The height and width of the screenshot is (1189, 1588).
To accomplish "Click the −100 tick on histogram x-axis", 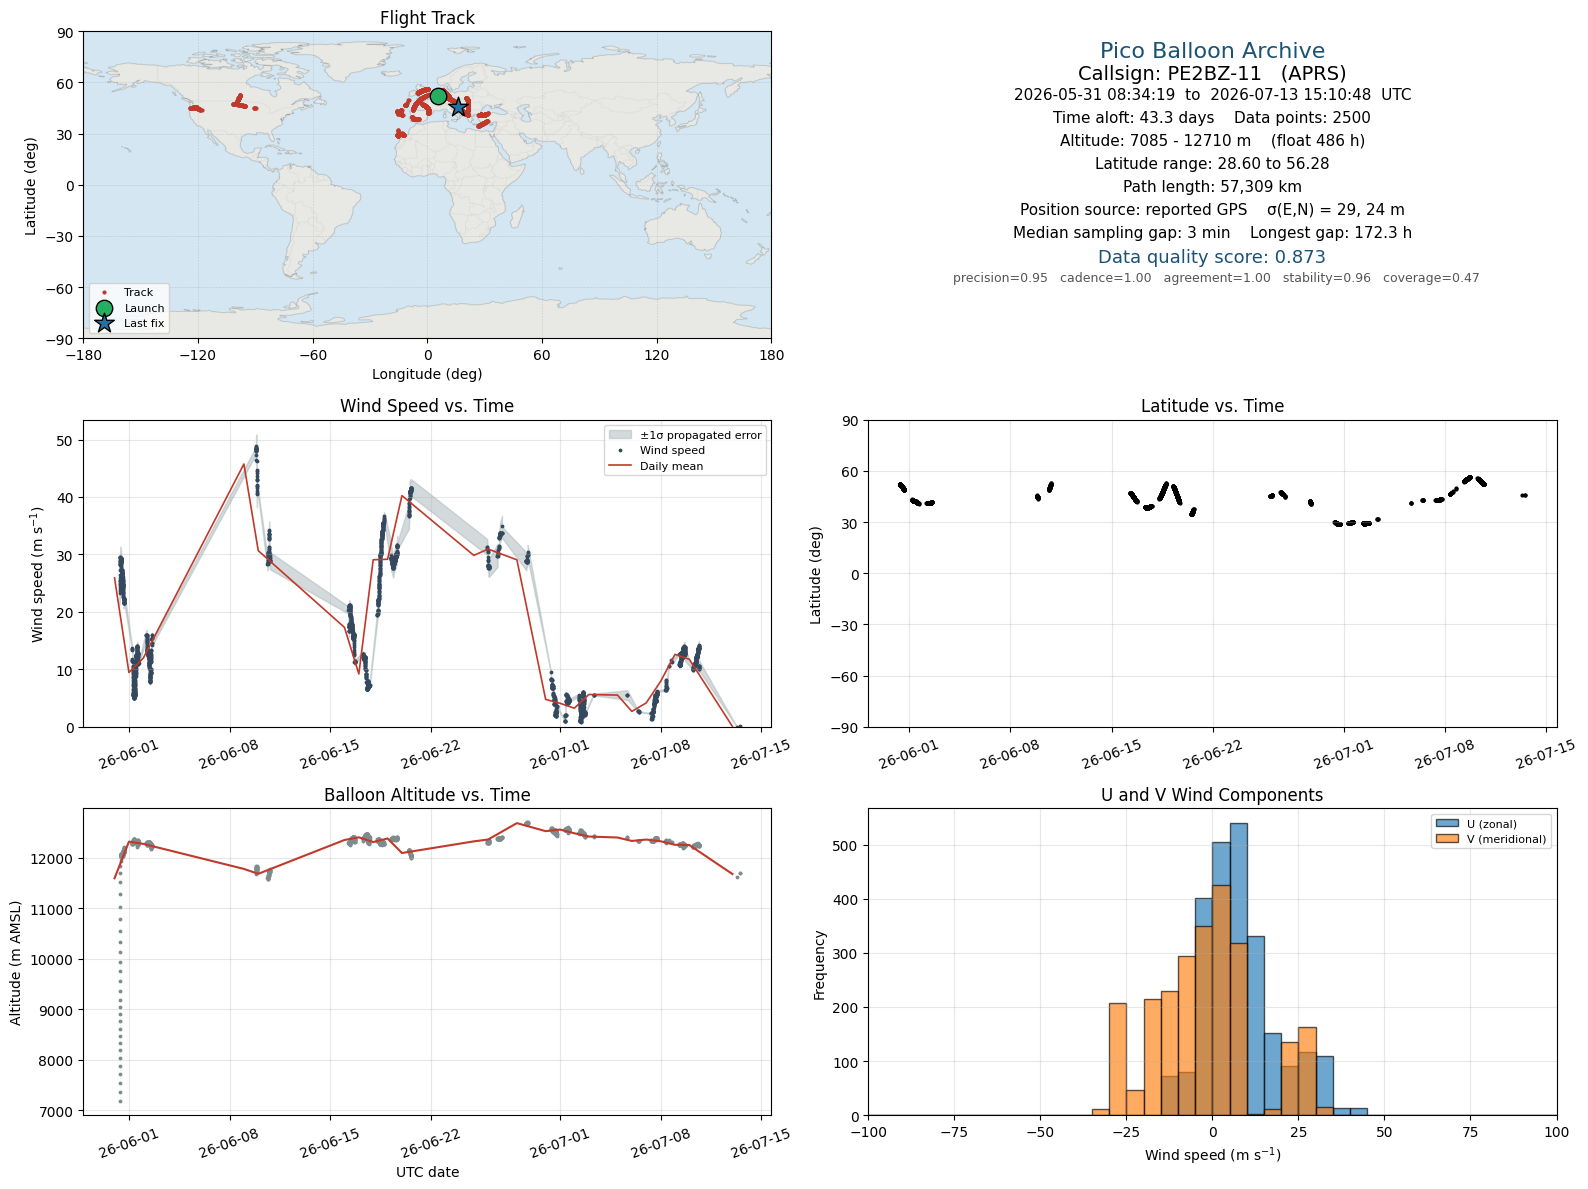I will [868, 1132].
